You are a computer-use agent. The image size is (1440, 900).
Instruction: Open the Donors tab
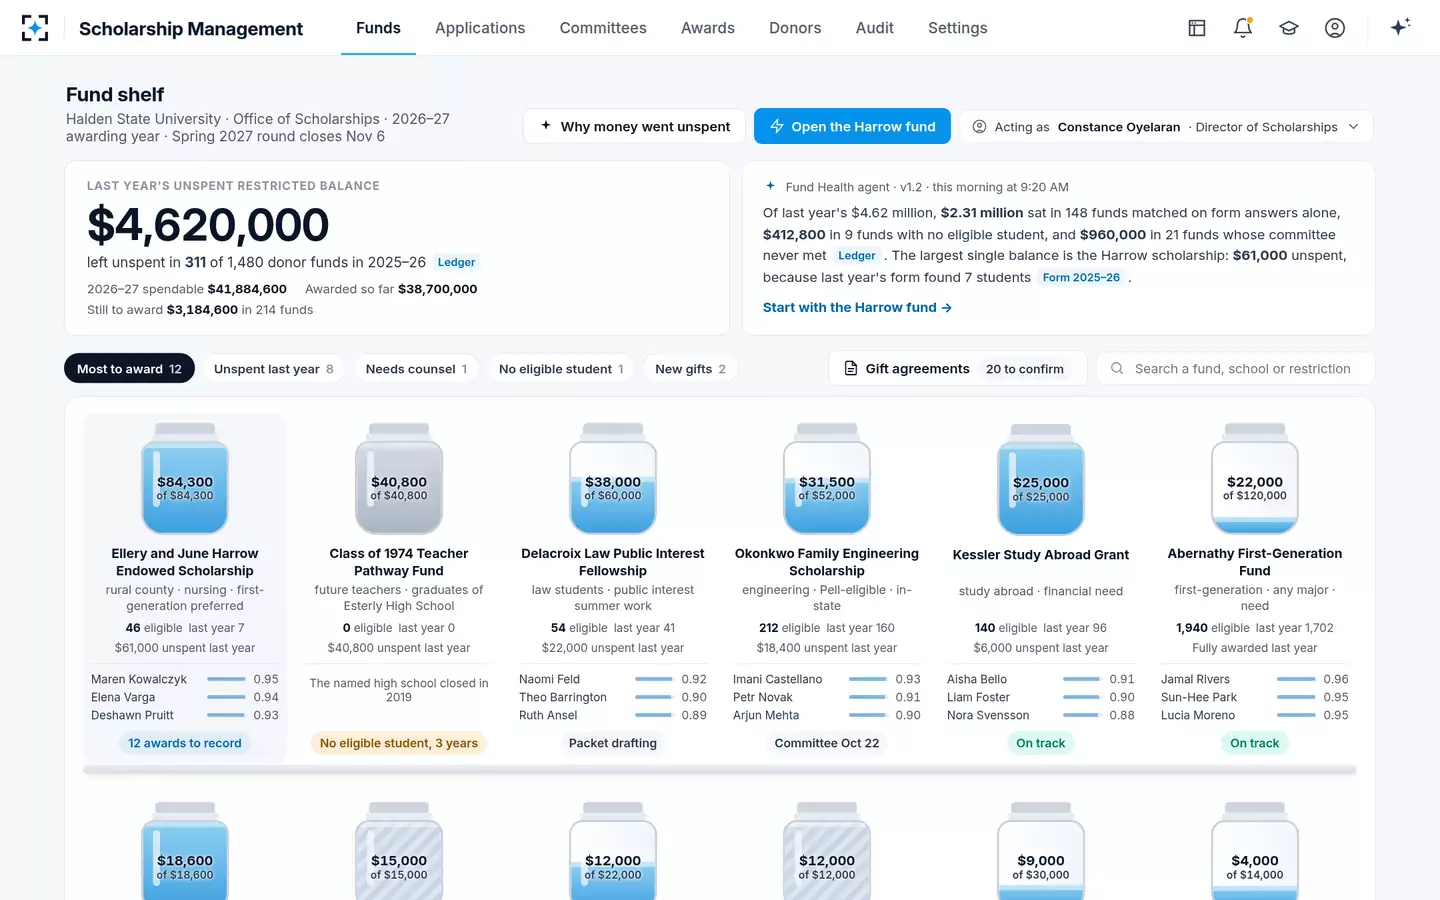(795, 28)
